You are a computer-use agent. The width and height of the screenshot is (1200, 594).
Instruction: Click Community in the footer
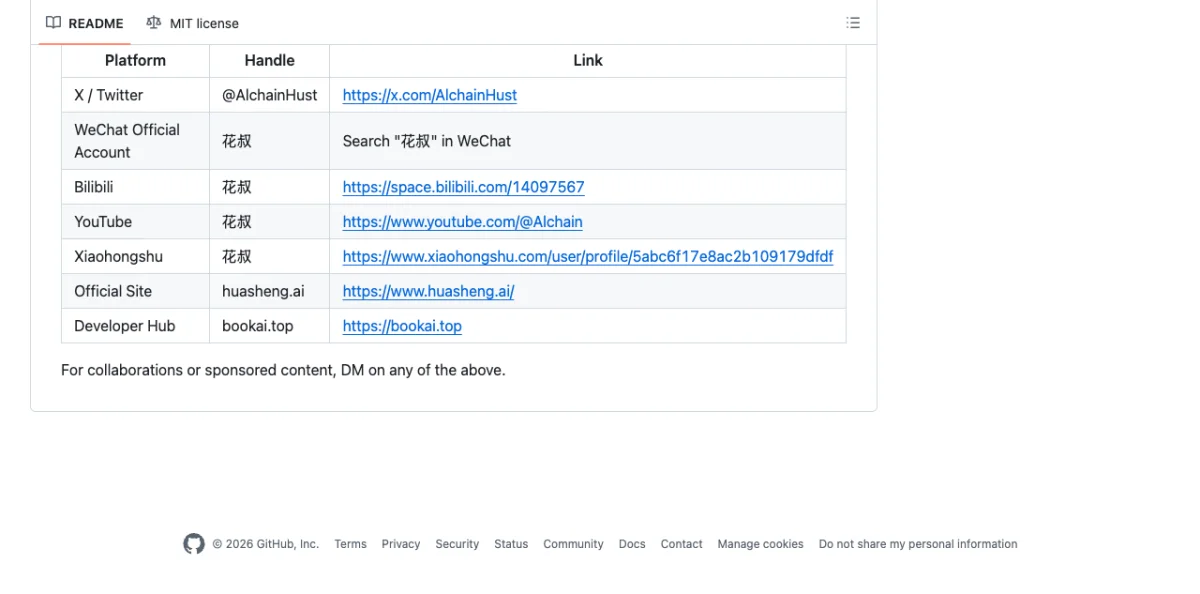[573, 544]
